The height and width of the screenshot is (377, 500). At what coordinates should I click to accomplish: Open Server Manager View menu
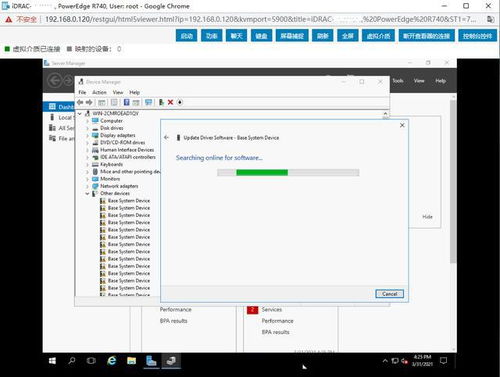pyautogui.click(x=419, y=81)
